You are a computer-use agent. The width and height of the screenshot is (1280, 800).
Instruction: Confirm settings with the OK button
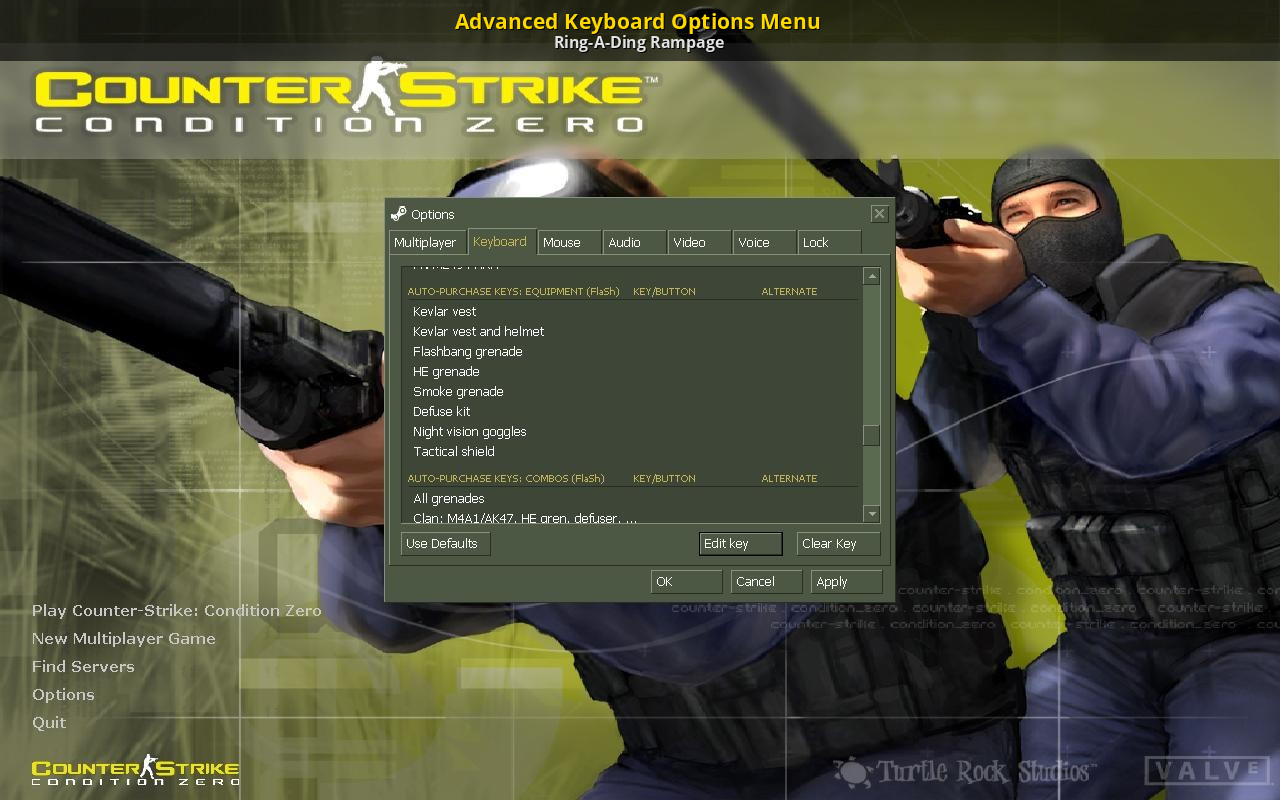686,582
